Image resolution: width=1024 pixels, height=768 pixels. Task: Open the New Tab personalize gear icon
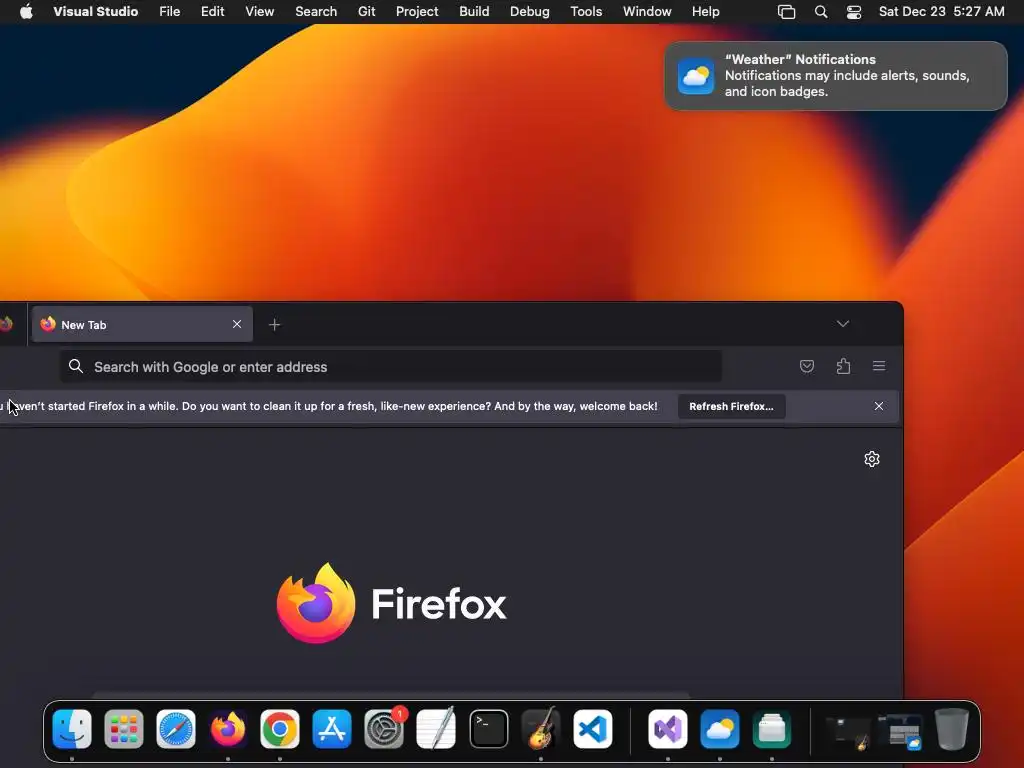click(872, 459)
